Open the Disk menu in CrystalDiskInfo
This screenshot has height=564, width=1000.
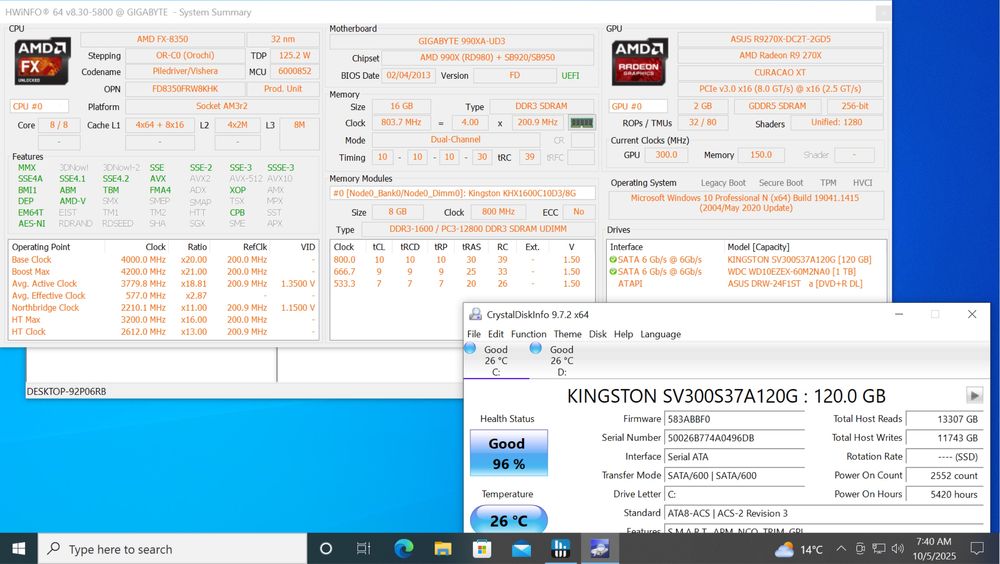(x=598, y=334)
